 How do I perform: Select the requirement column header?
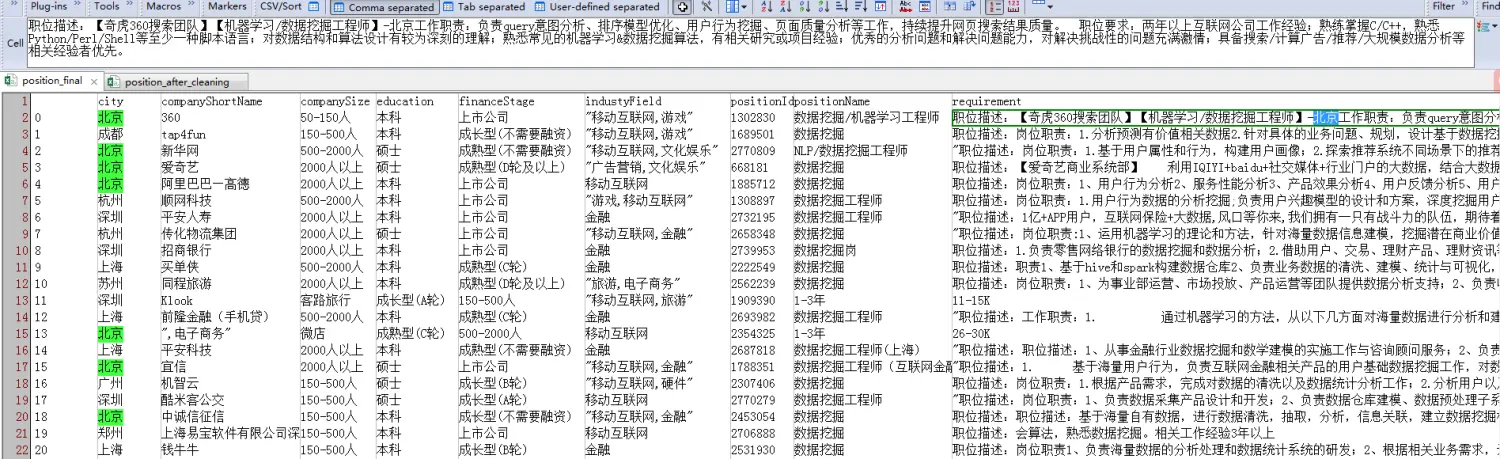coord(986,102)
